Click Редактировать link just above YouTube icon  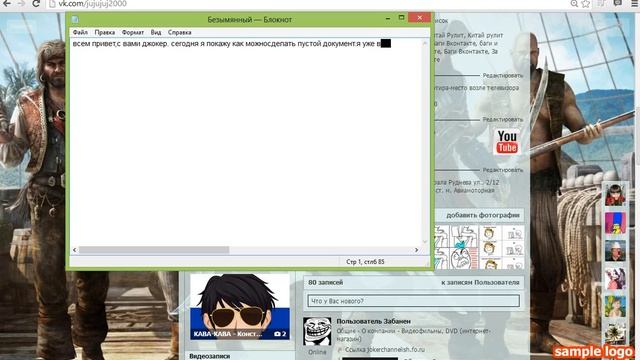pos(503,119)
